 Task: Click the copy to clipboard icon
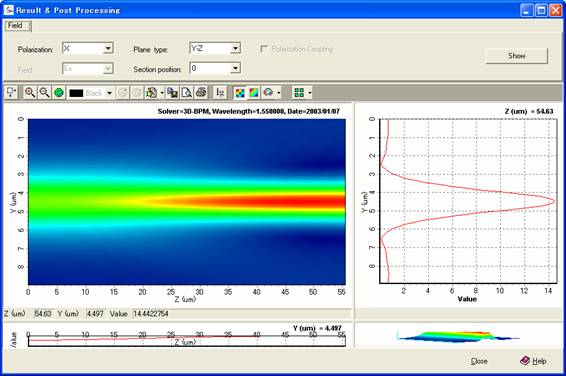172,93
